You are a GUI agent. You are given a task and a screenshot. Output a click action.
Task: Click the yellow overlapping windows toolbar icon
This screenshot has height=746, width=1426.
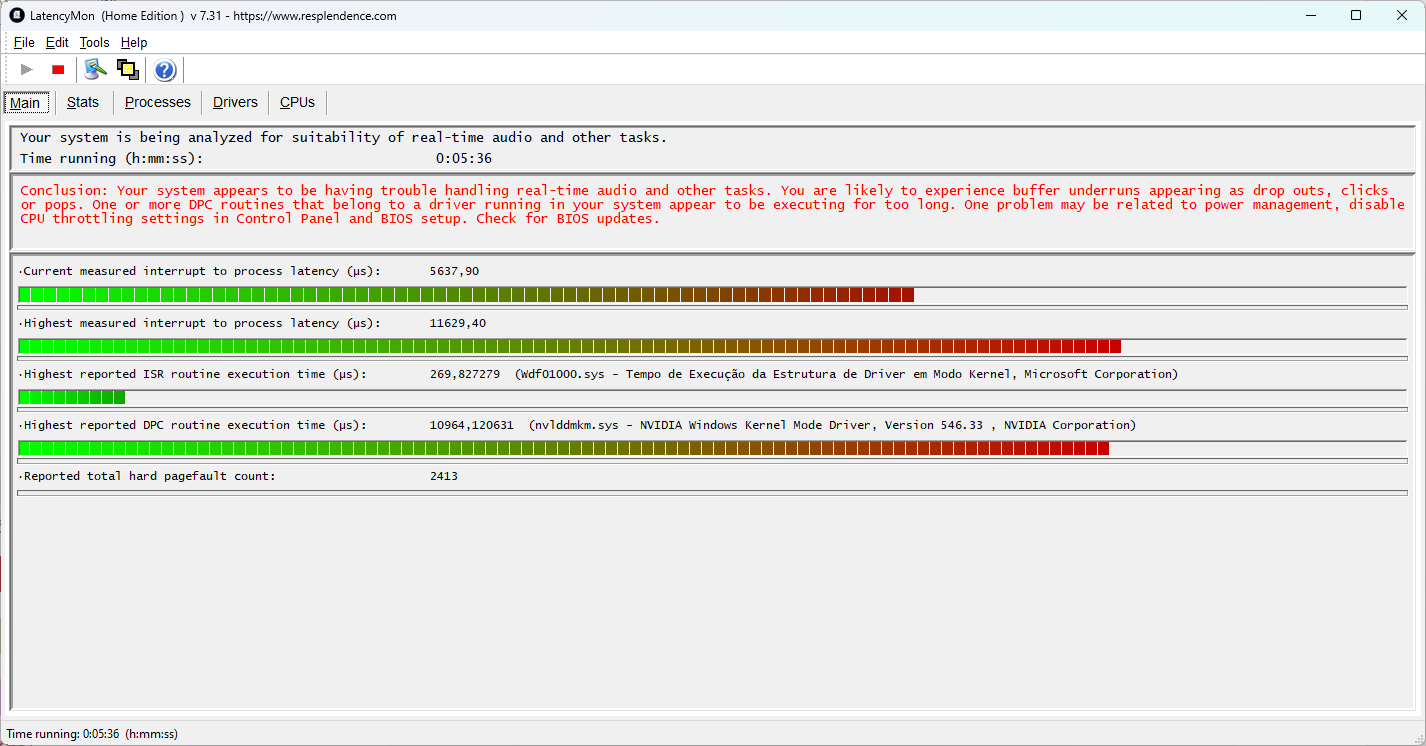(127, 69)
